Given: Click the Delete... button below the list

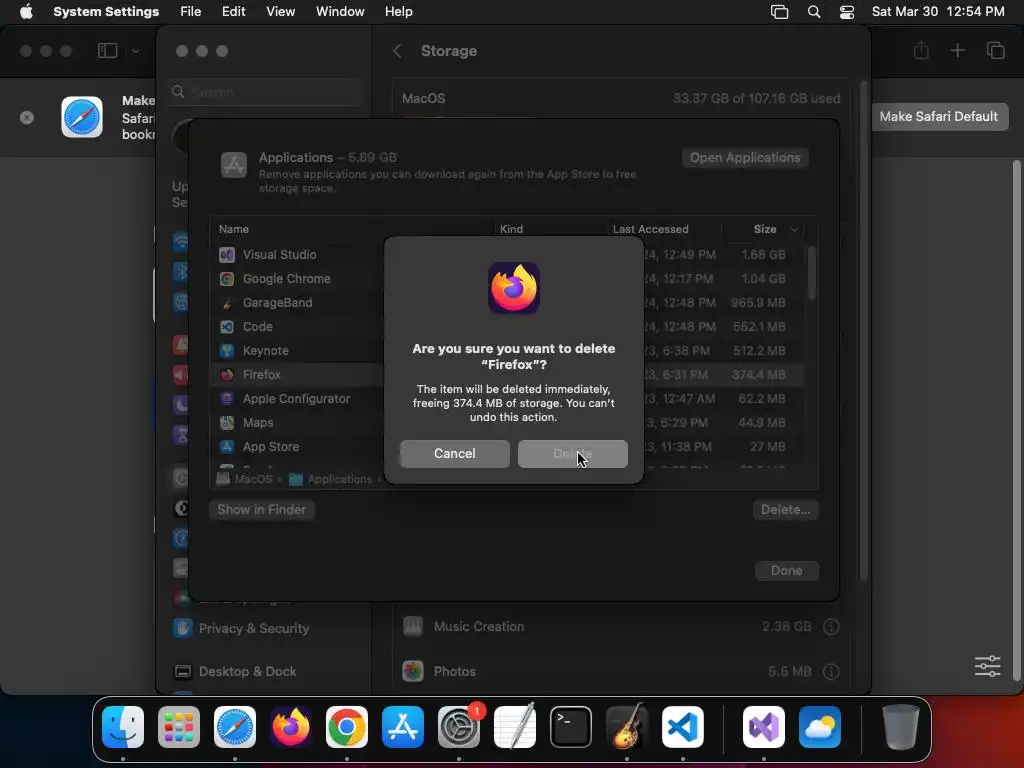Looking at the screenshot, I should click(x=785, y=509).
